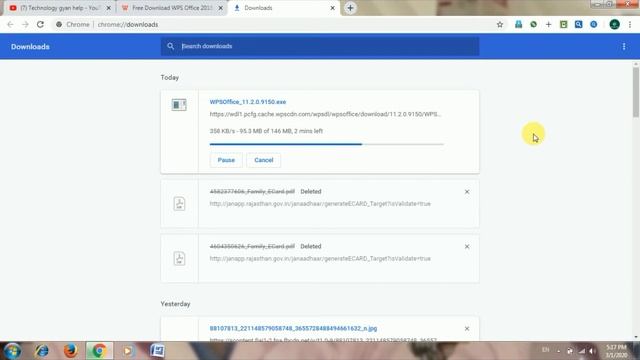Click the browser forward arrow
The height and width of the screenshot is (360, 640).
[25, 24]
